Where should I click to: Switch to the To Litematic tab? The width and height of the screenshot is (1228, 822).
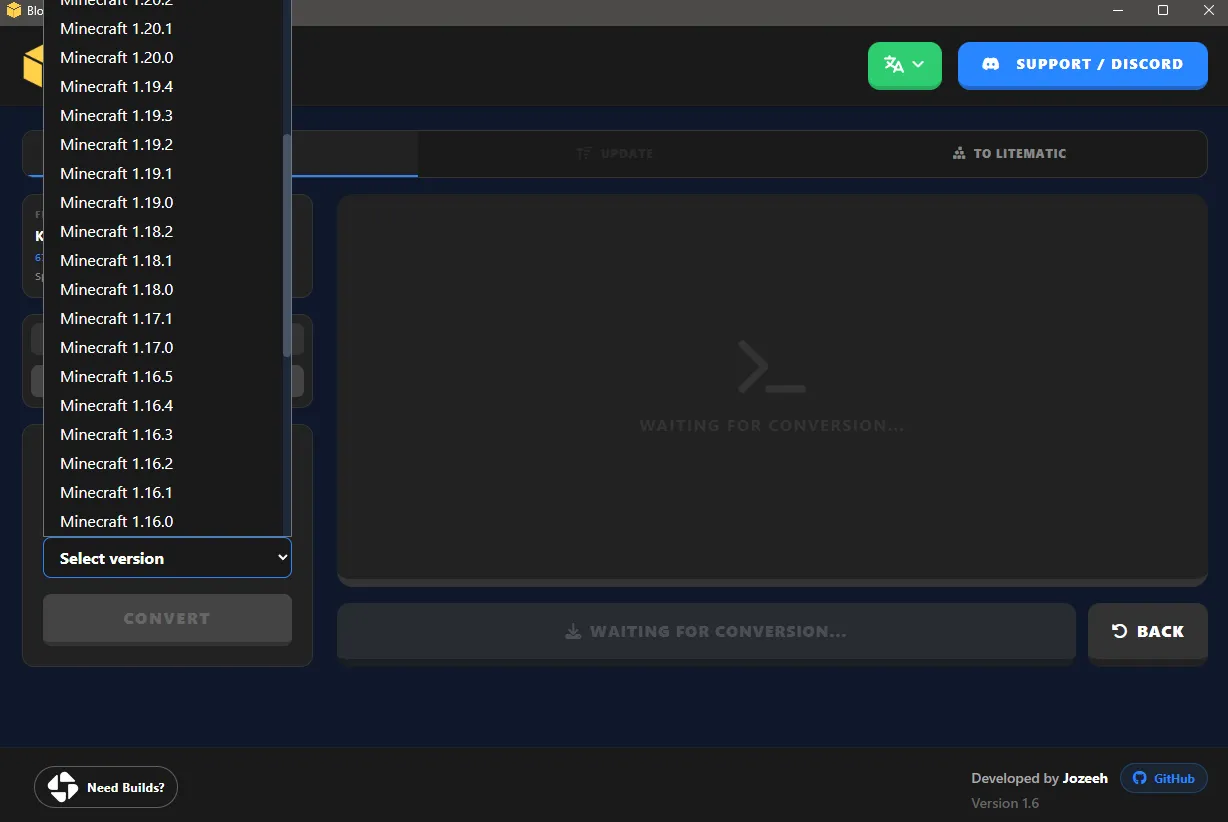[1009, 154]
